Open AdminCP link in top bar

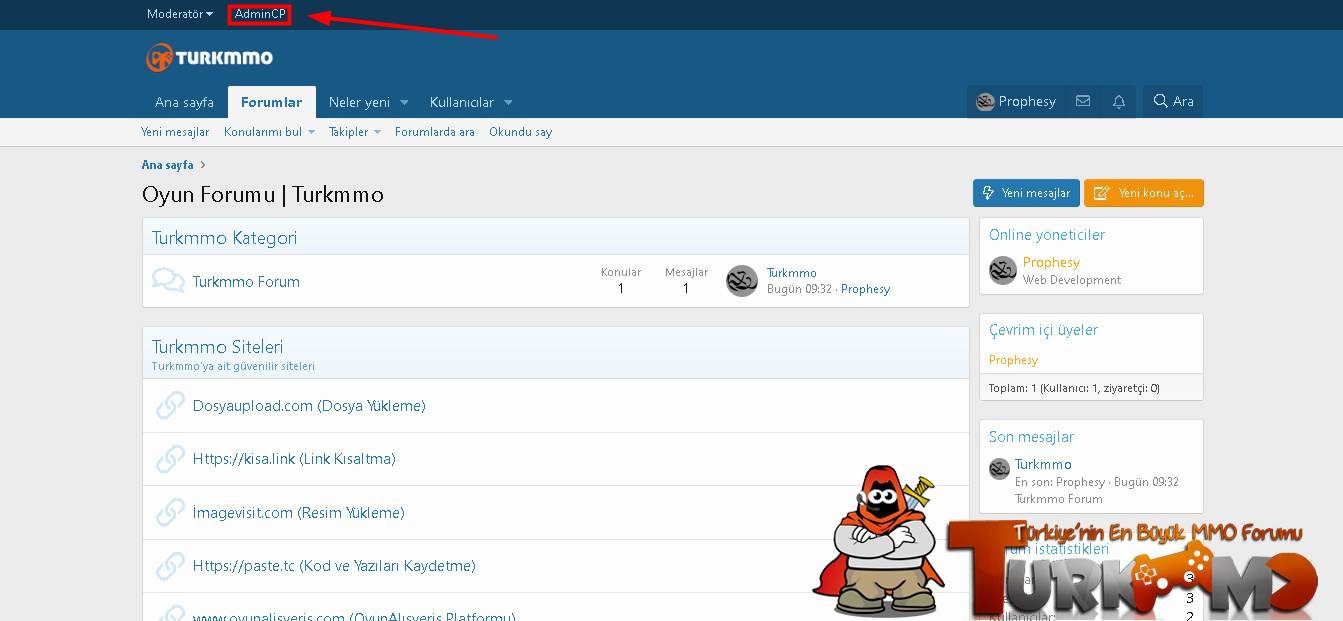(259, 14)
